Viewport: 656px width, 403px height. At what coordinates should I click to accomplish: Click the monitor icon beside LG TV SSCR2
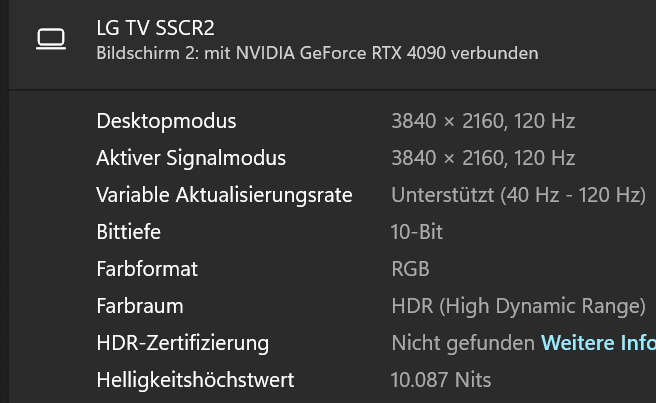[50, 39]
